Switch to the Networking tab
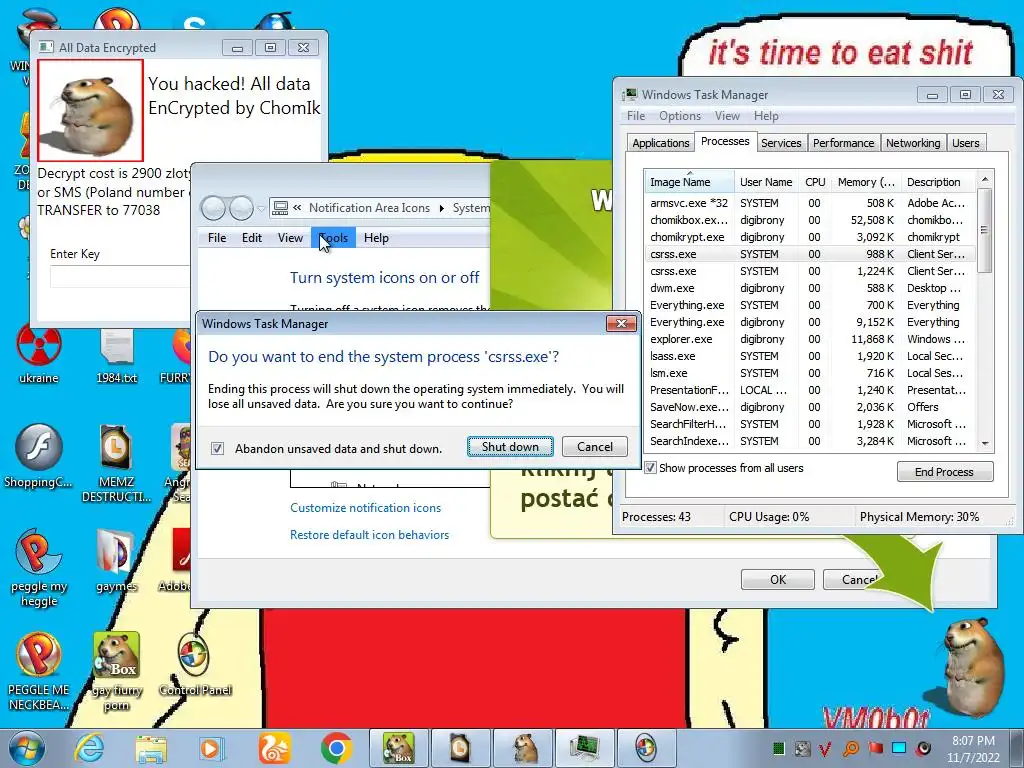The image size is (1024, 768). coord(913,143)
